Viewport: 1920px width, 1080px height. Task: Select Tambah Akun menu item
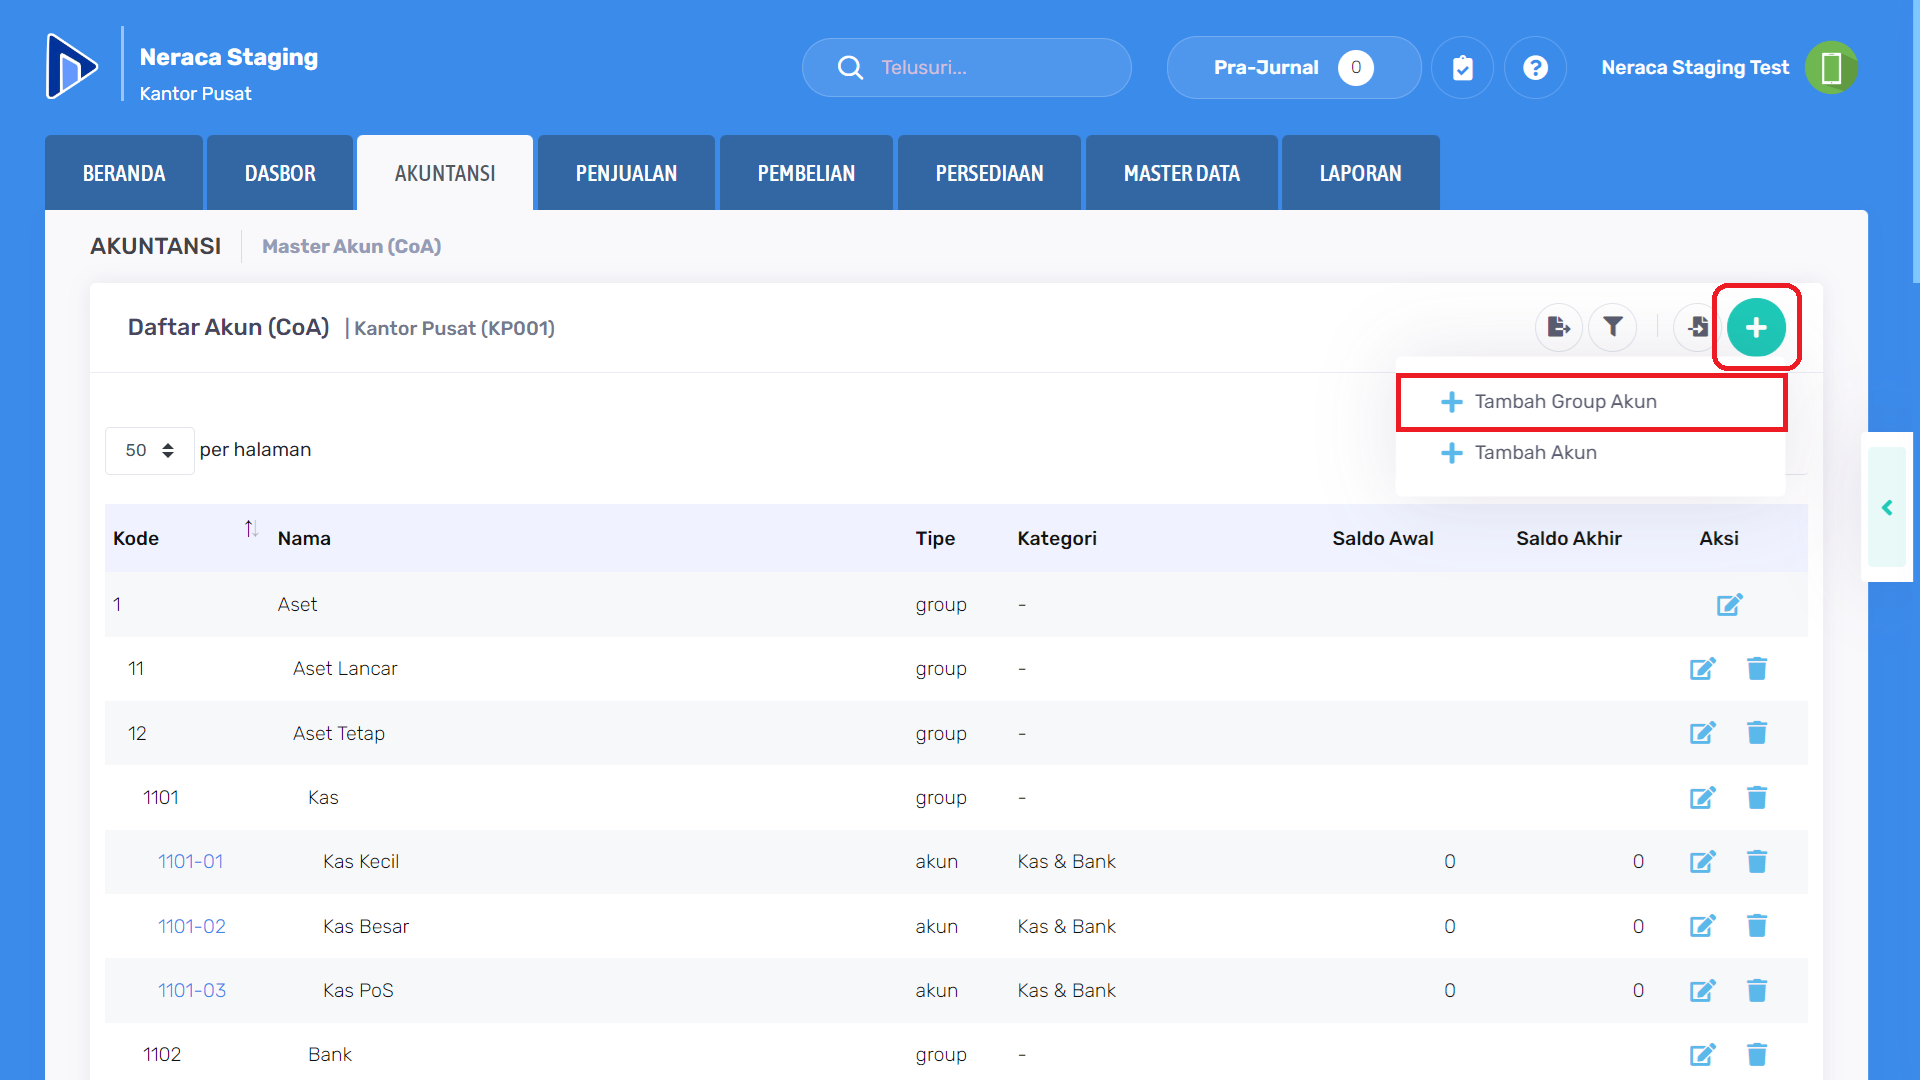pos(1591,453)
